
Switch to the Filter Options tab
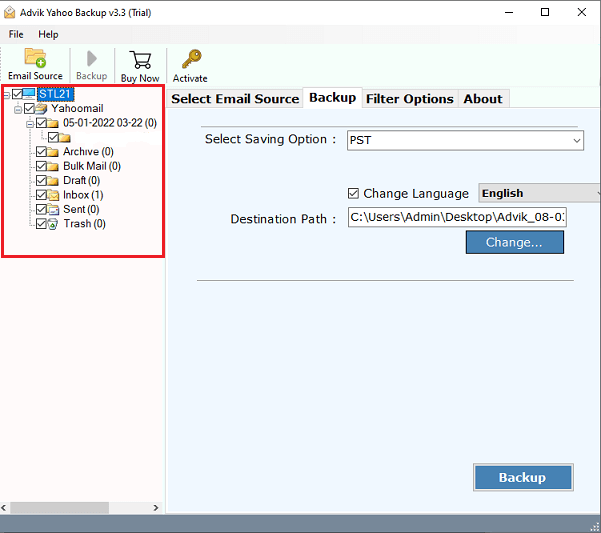point(409,98)
